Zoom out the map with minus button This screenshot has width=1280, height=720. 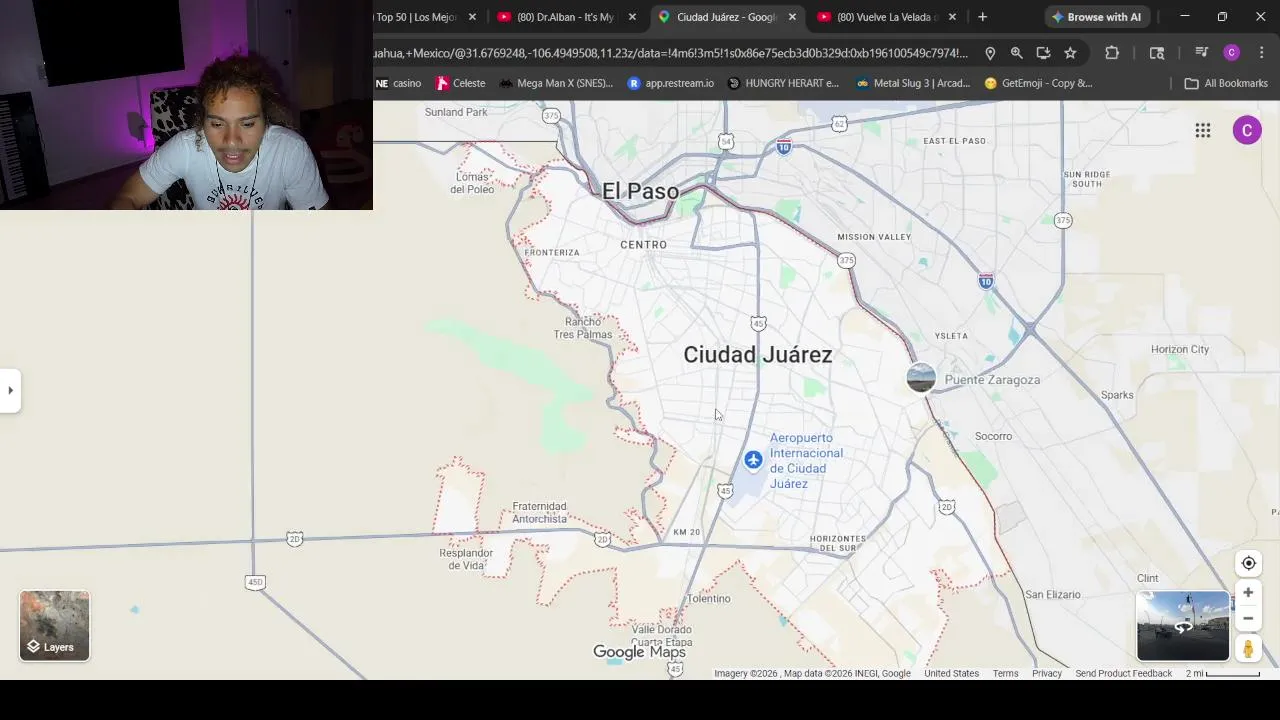point(1248,618)
